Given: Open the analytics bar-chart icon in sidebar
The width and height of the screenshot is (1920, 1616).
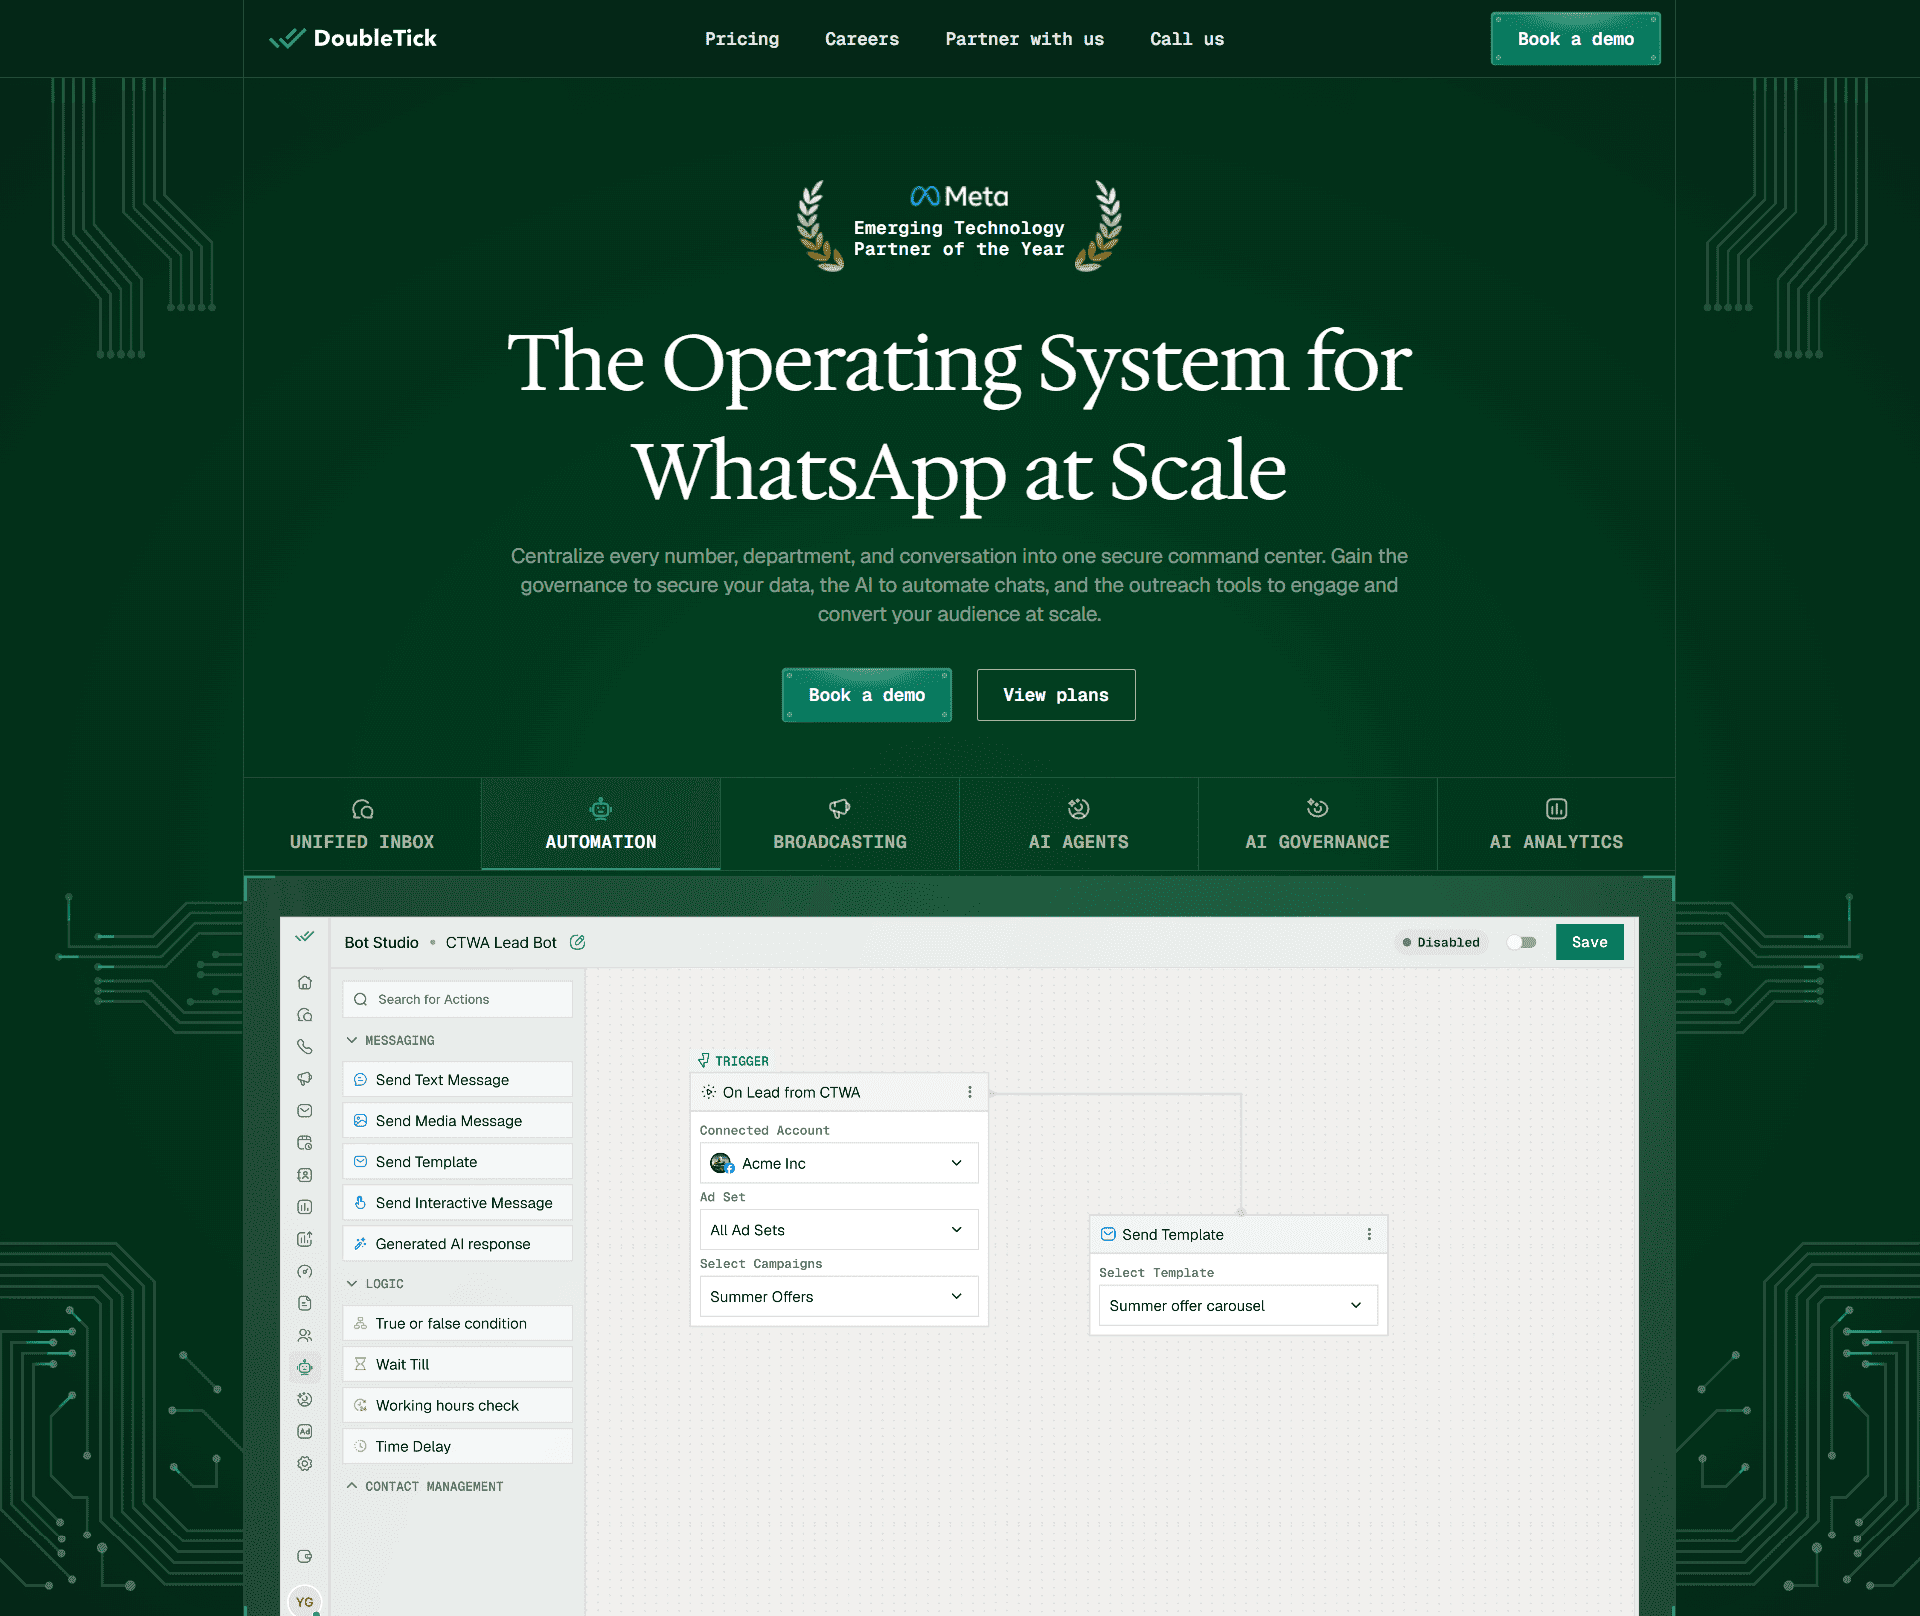Looking at the screenshot, I should pyautogui.click(x=305, y=1204).
